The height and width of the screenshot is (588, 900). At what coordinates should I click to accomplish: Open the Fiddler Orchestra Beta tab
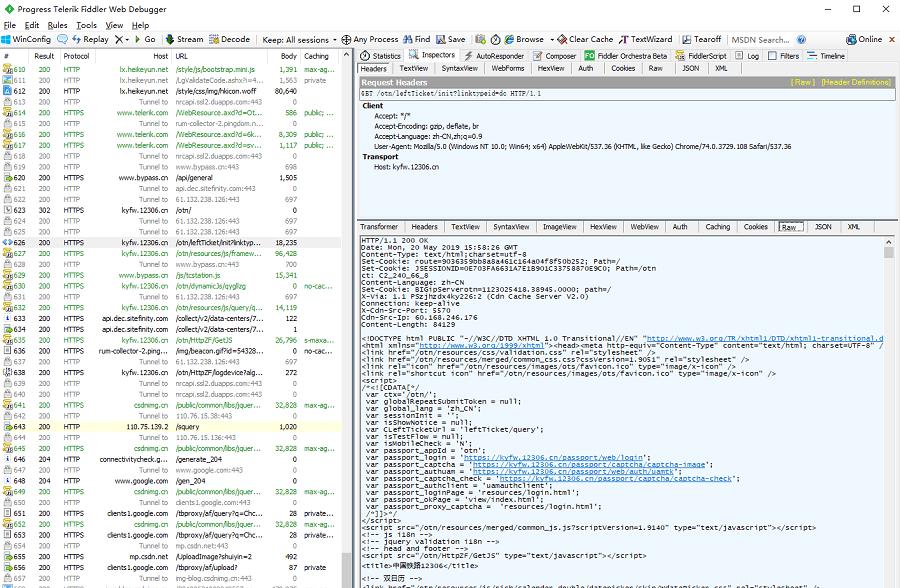(626, 56)
